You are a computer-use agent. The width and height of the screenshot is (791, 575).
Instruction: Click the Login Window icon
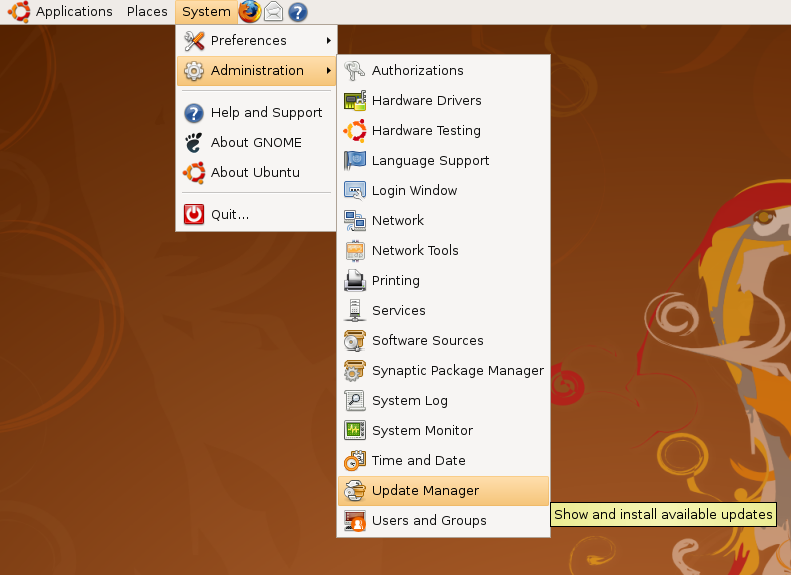[355, 191]
